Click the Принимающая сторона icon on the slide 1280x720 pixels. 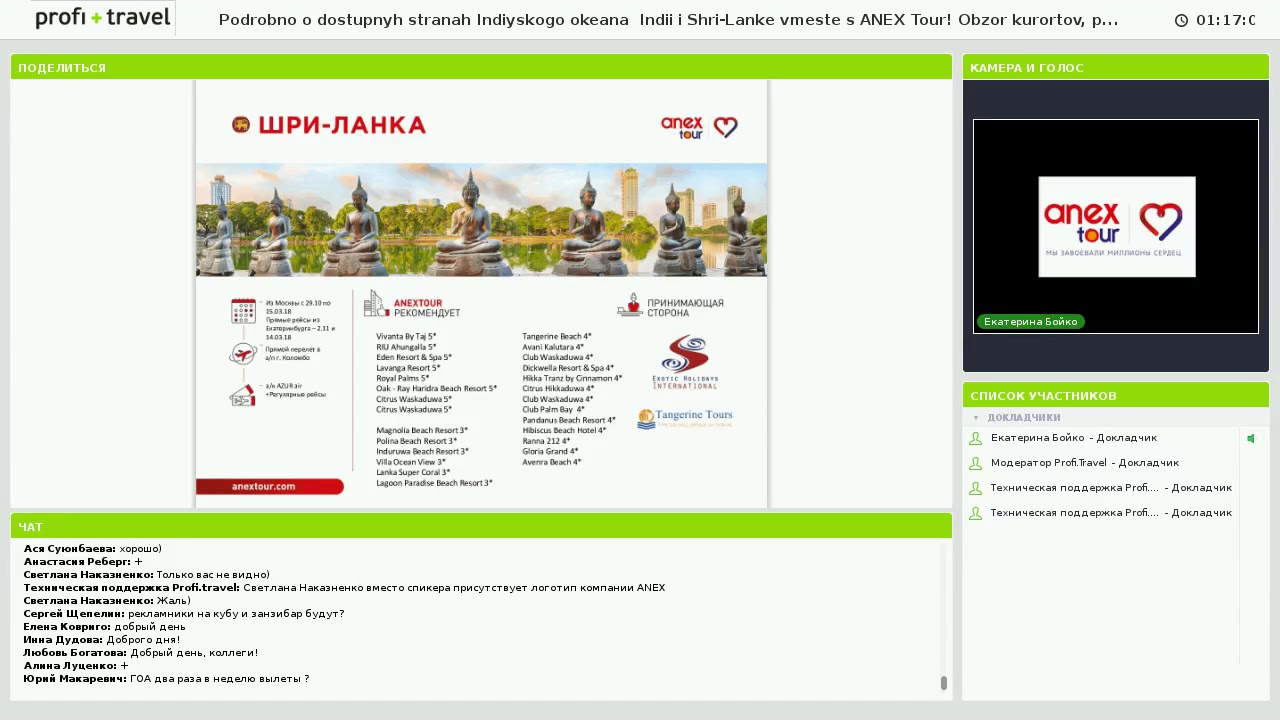coord(629,305)
